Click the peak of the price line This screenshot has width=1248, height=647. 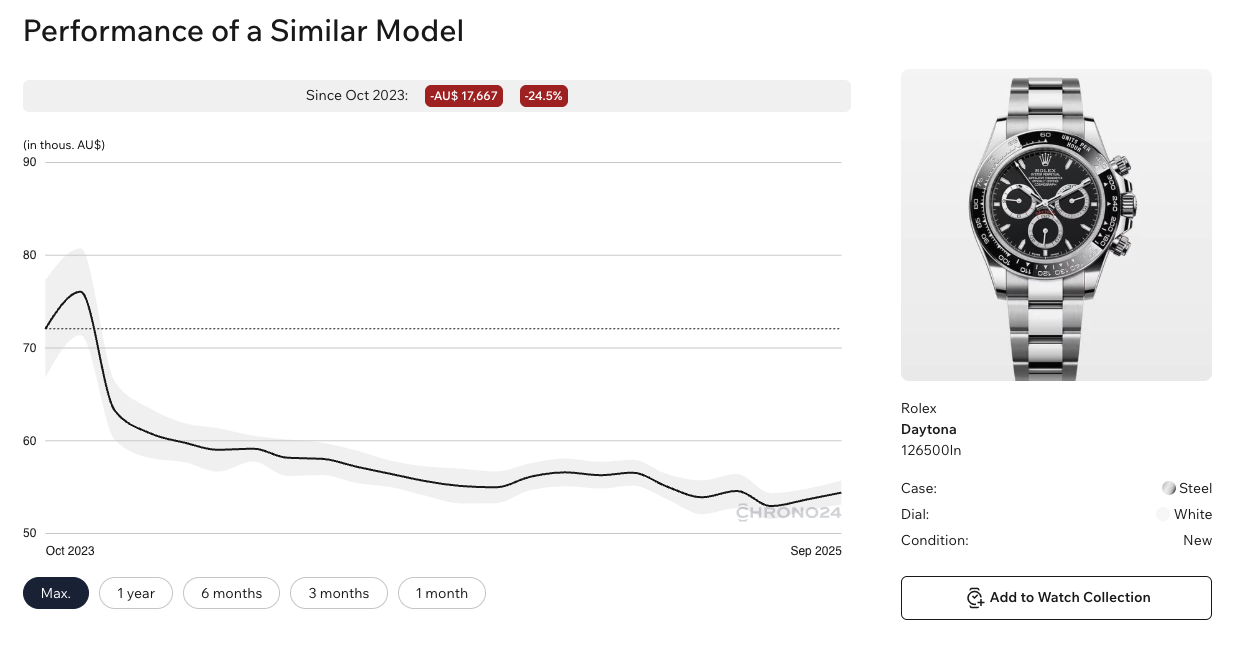(x=79, y=292)
